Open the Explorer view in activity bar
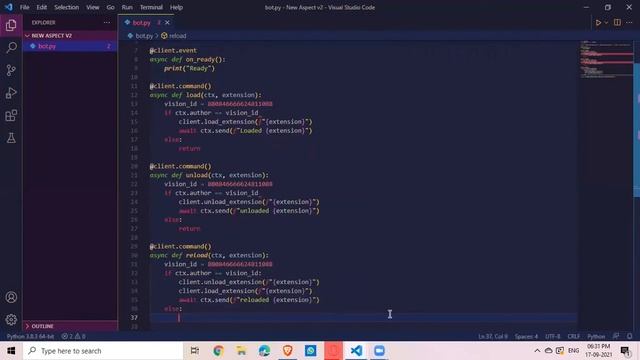640x360 pixels. [x=11, y=25]
